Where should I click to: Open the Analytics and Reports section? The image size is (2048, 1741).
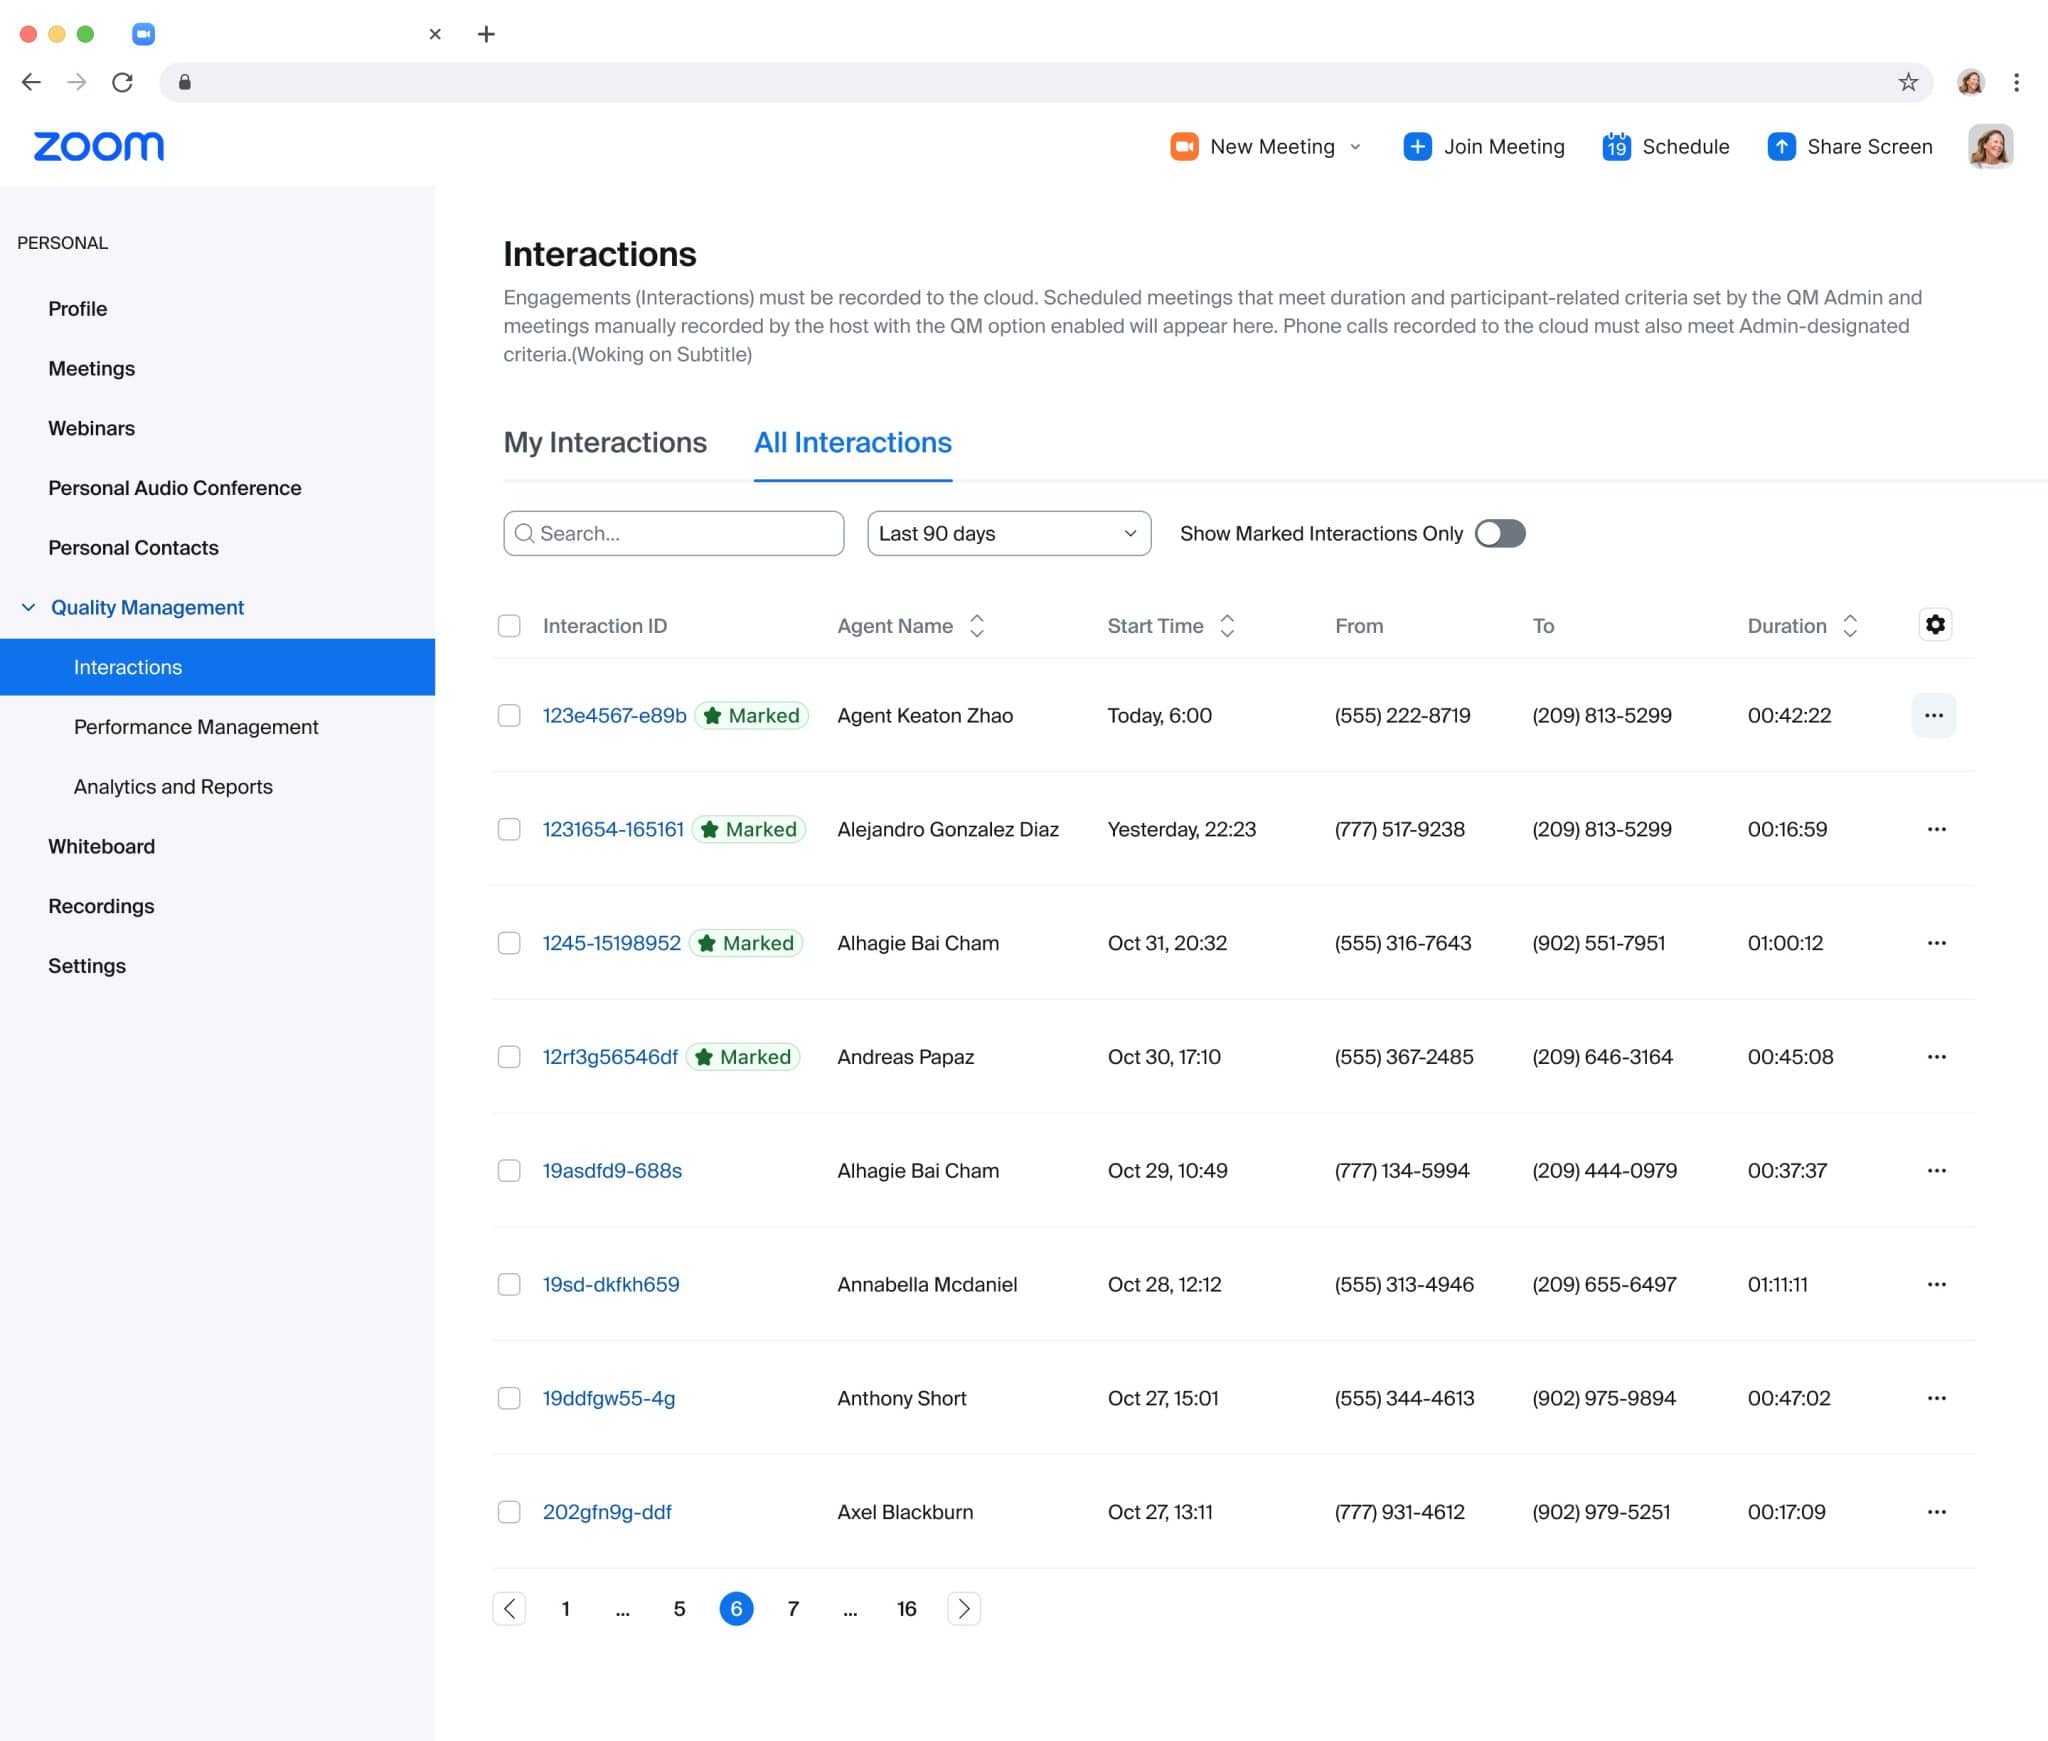(x=173, y=786)
